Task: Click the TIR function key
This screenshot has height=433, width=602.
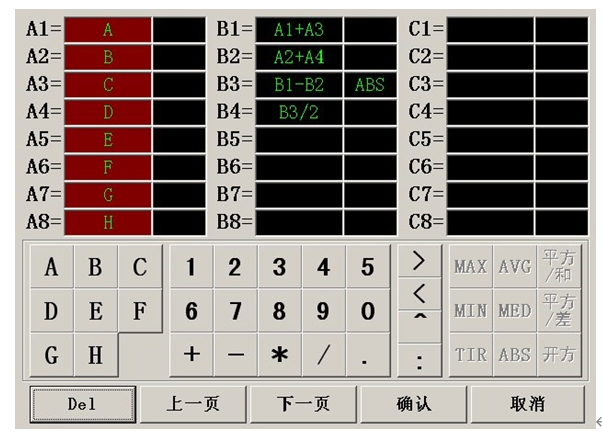Action: pos(471,355)
